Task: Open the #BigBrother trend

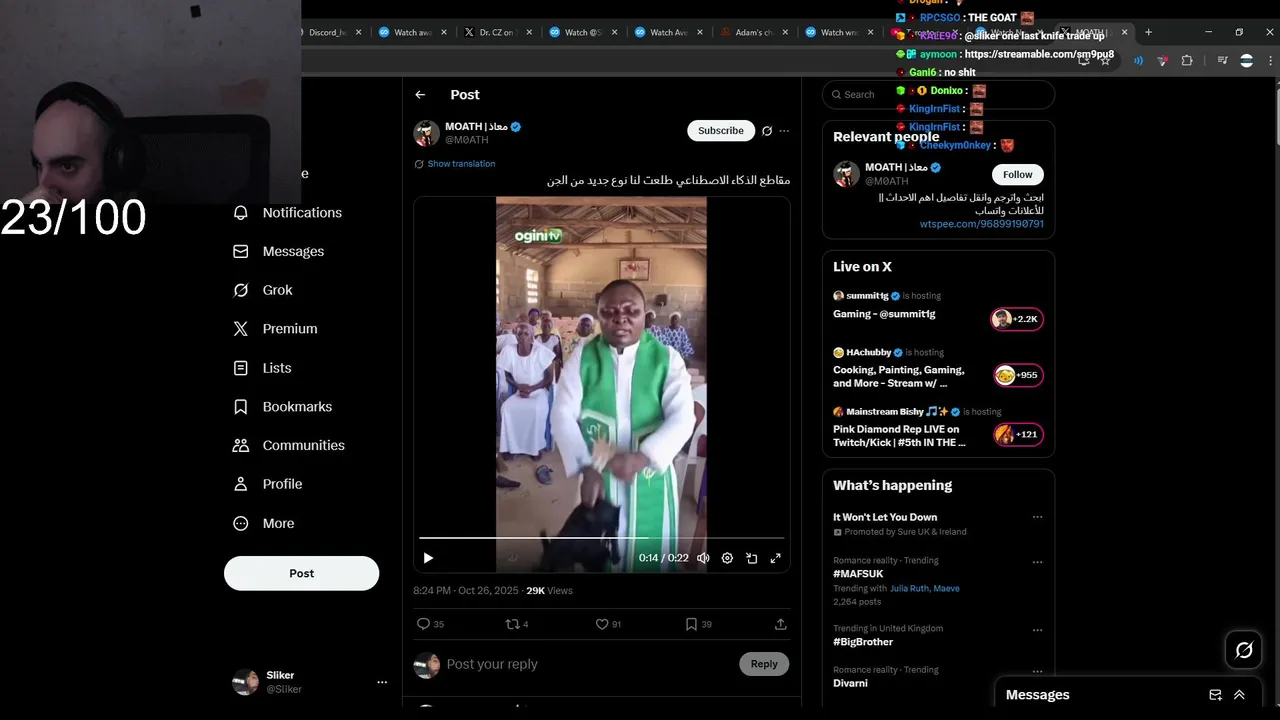Action: 863,642
